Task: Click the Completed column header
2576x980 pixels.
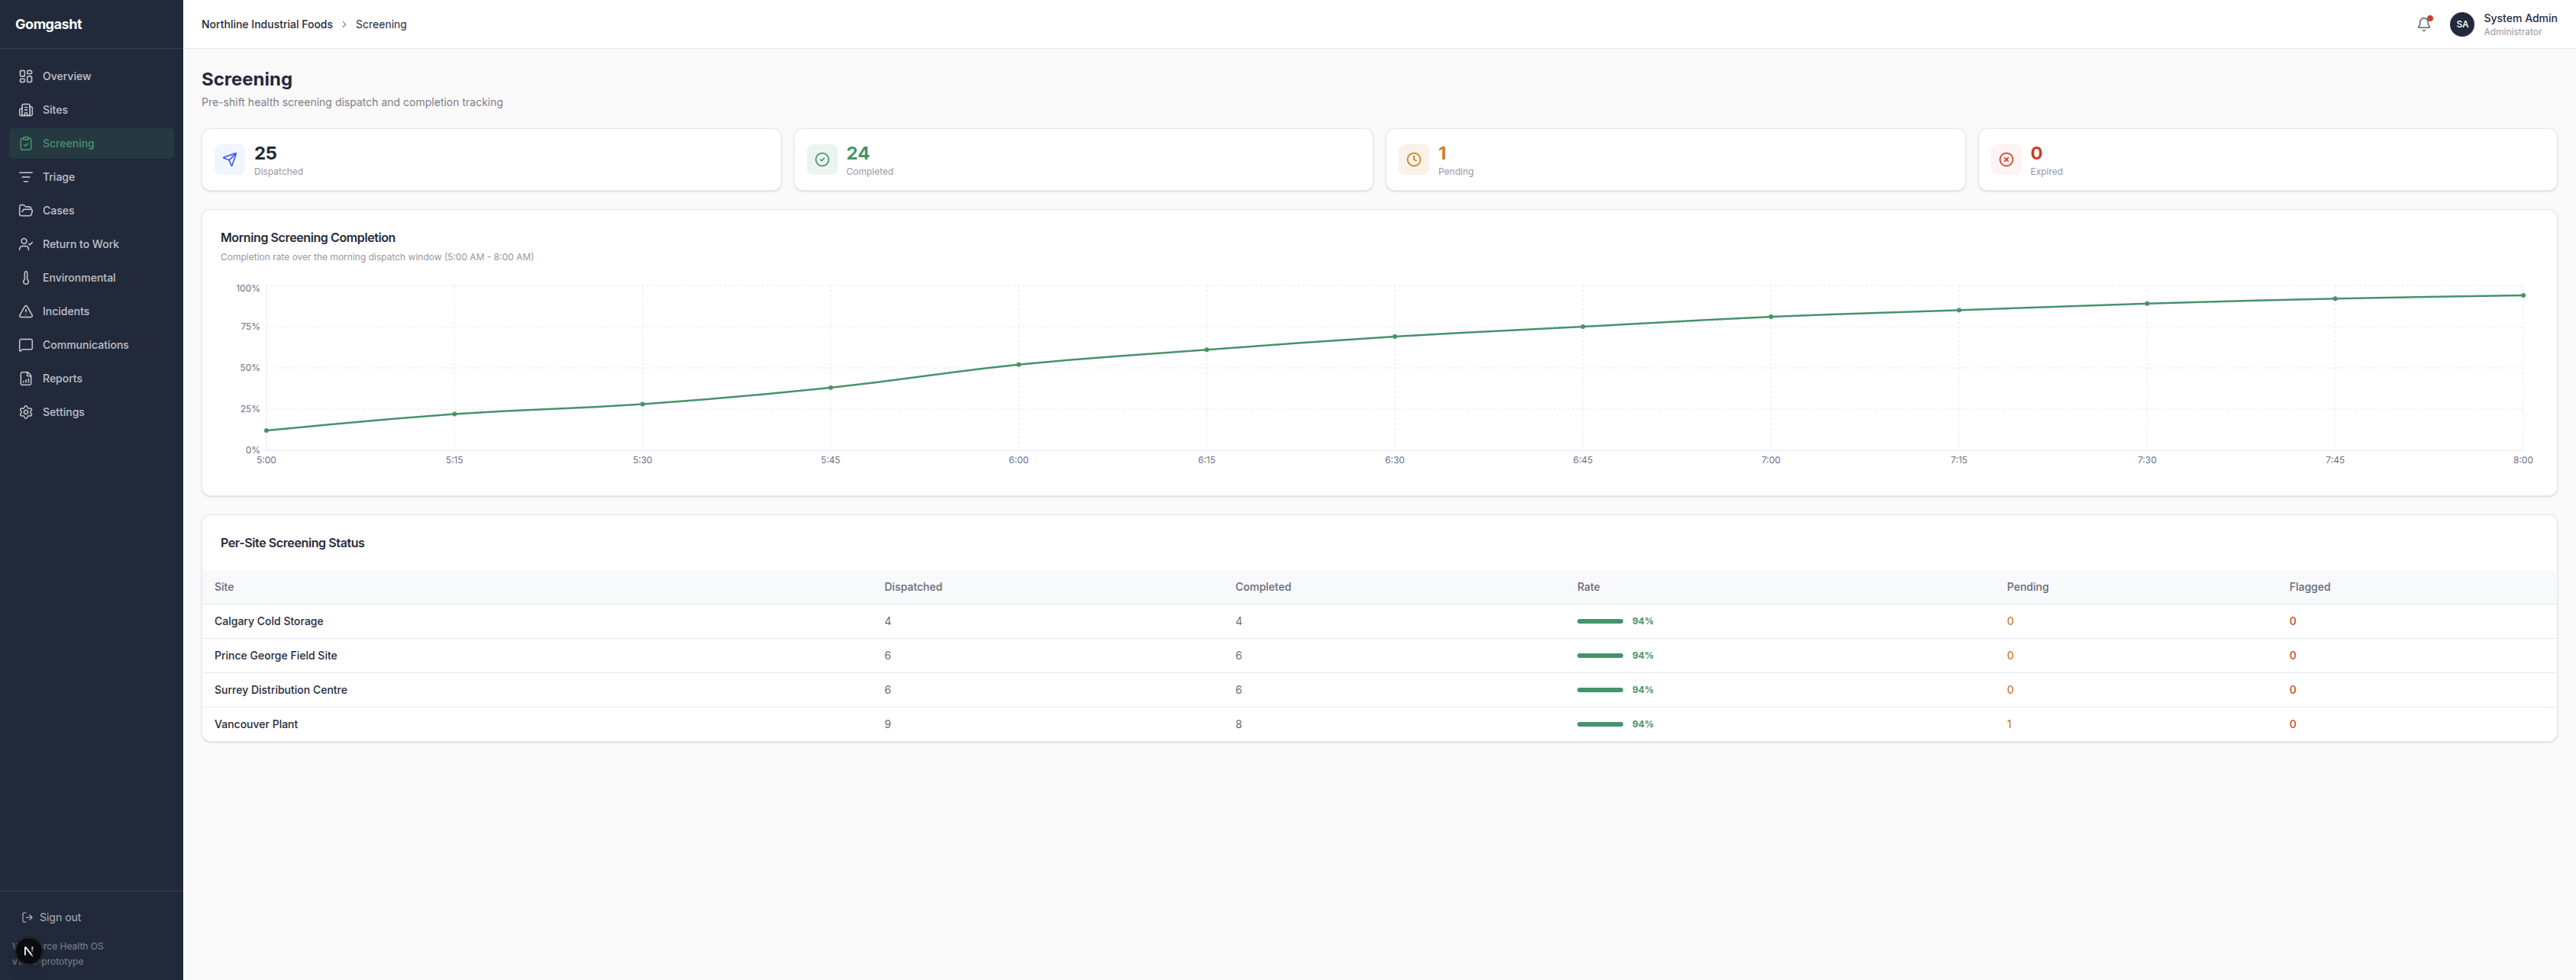Action: coord(1263,587)
